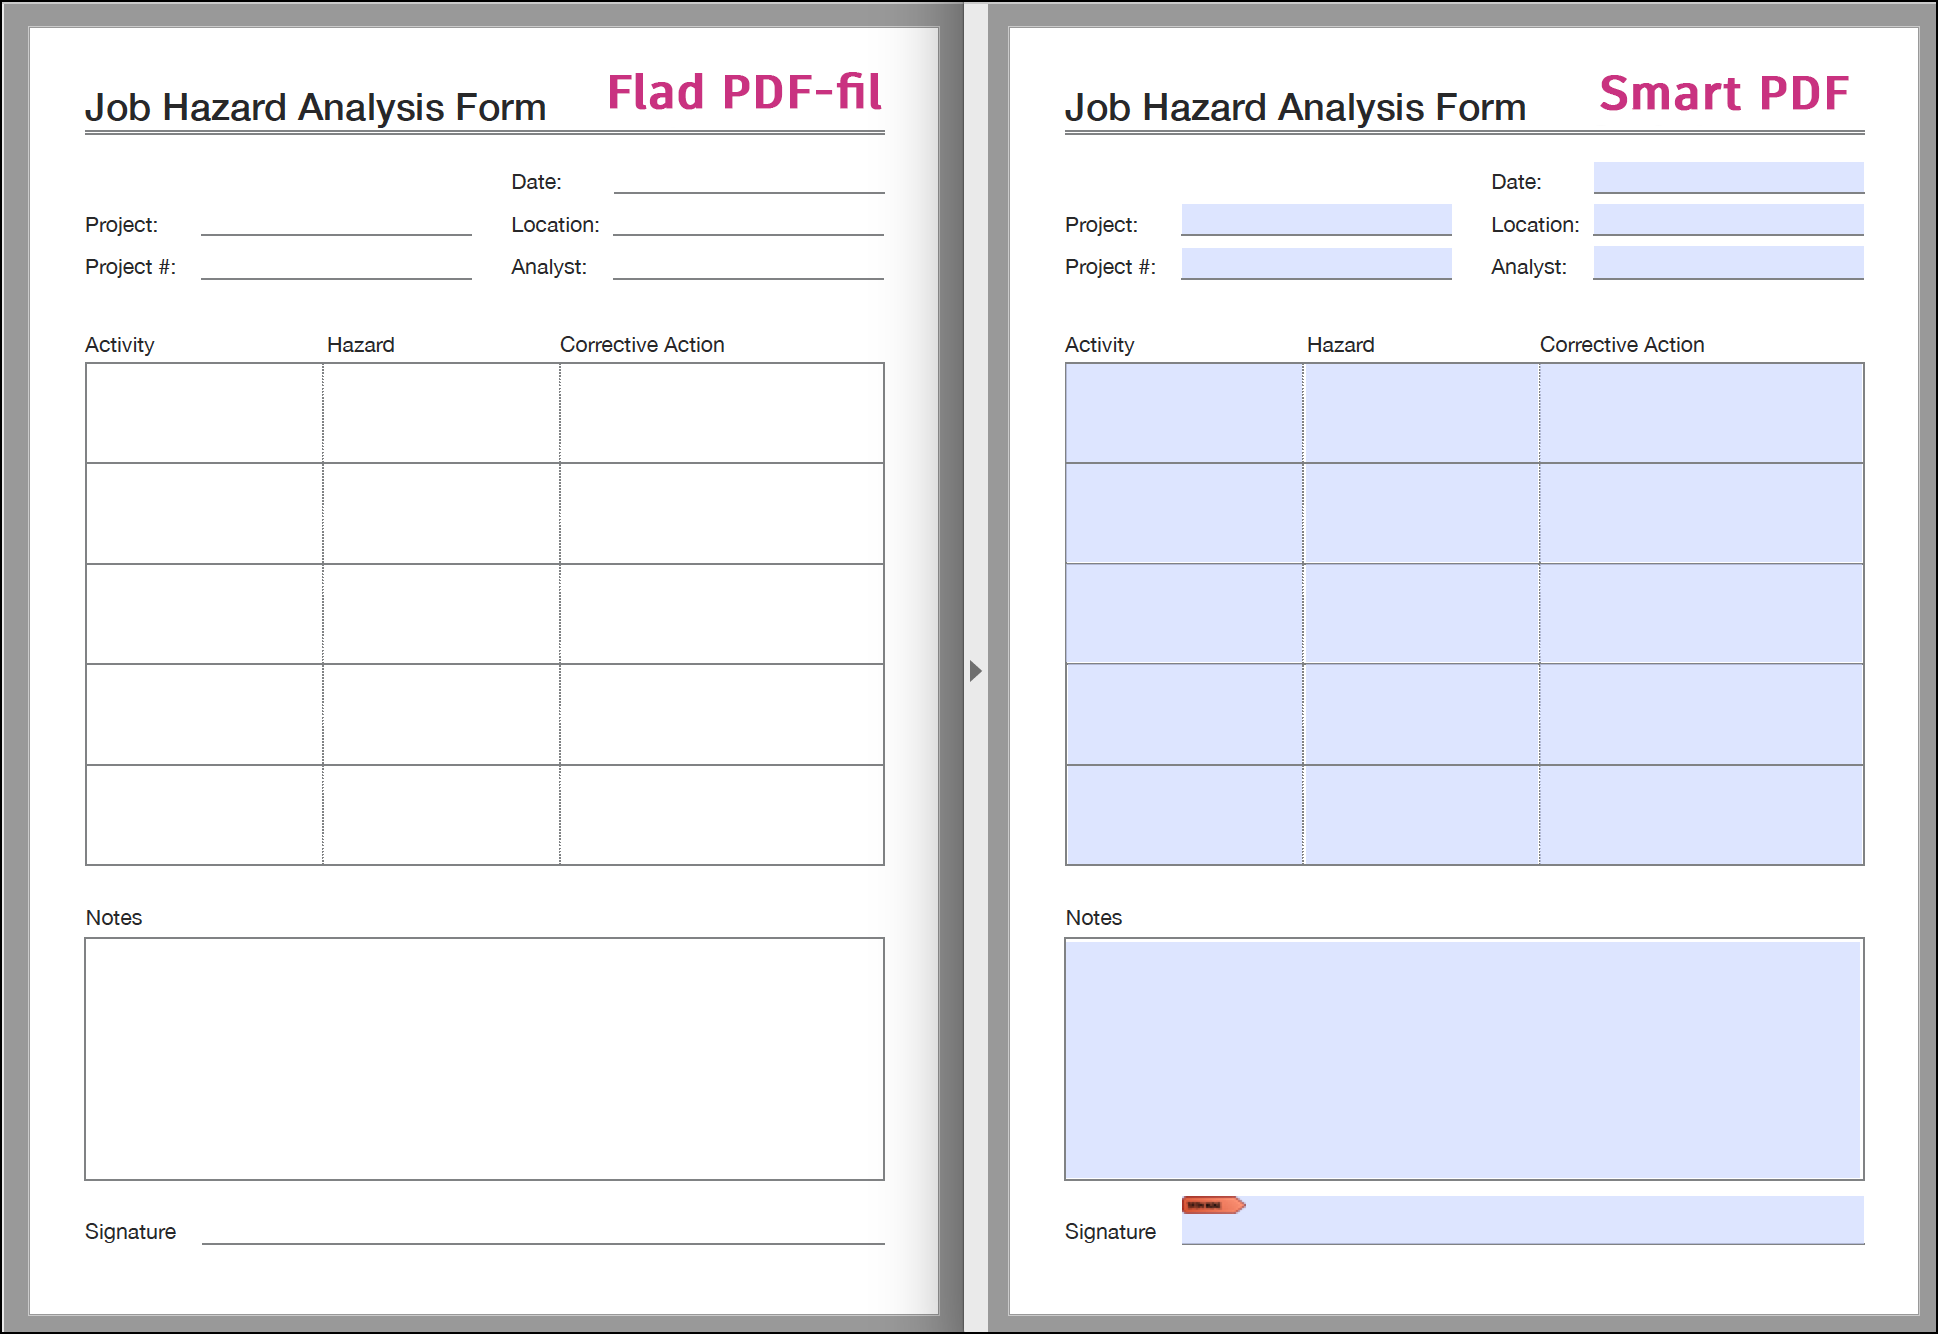Click the Analyst field on the Smart PDF

[x=1727, y=263]
